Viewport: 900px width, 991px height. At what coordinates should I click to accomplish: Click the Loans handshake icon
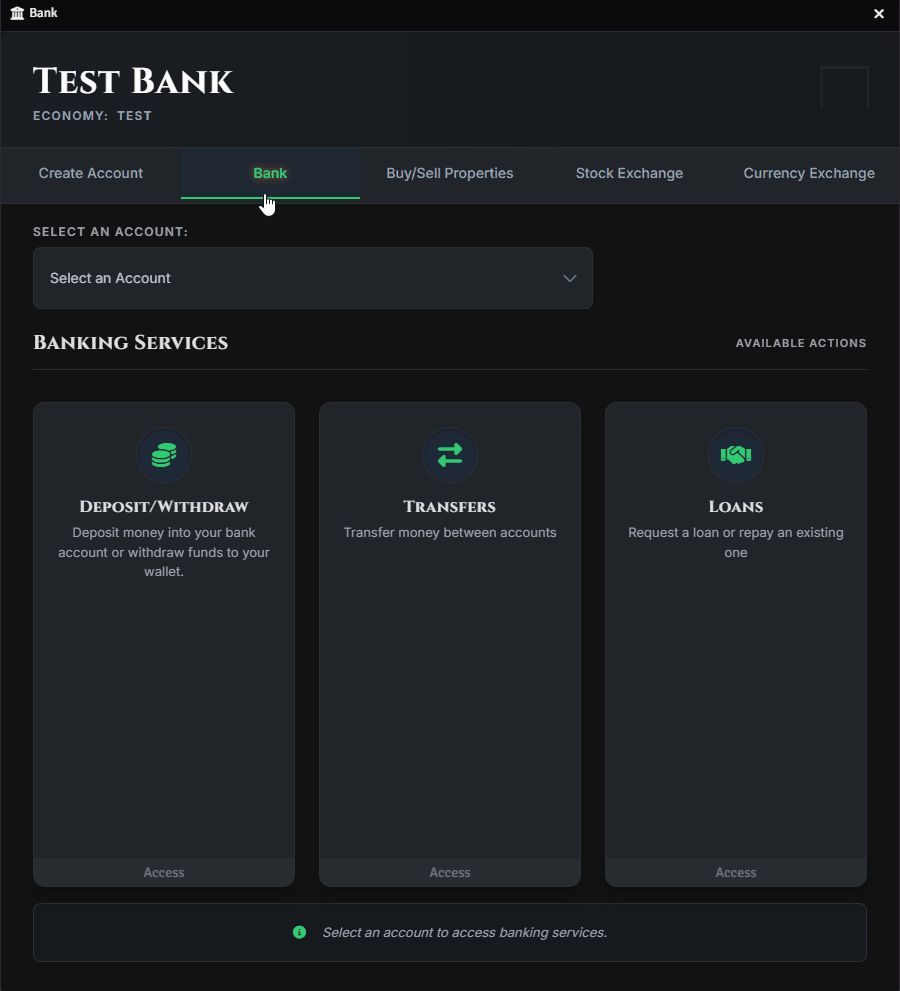[736, 455]
